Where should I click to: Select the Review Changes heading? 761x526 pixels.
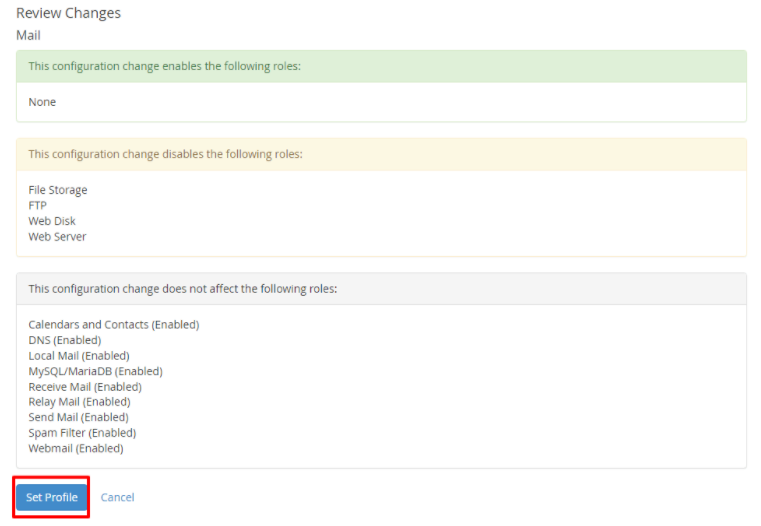click(68, 13)
